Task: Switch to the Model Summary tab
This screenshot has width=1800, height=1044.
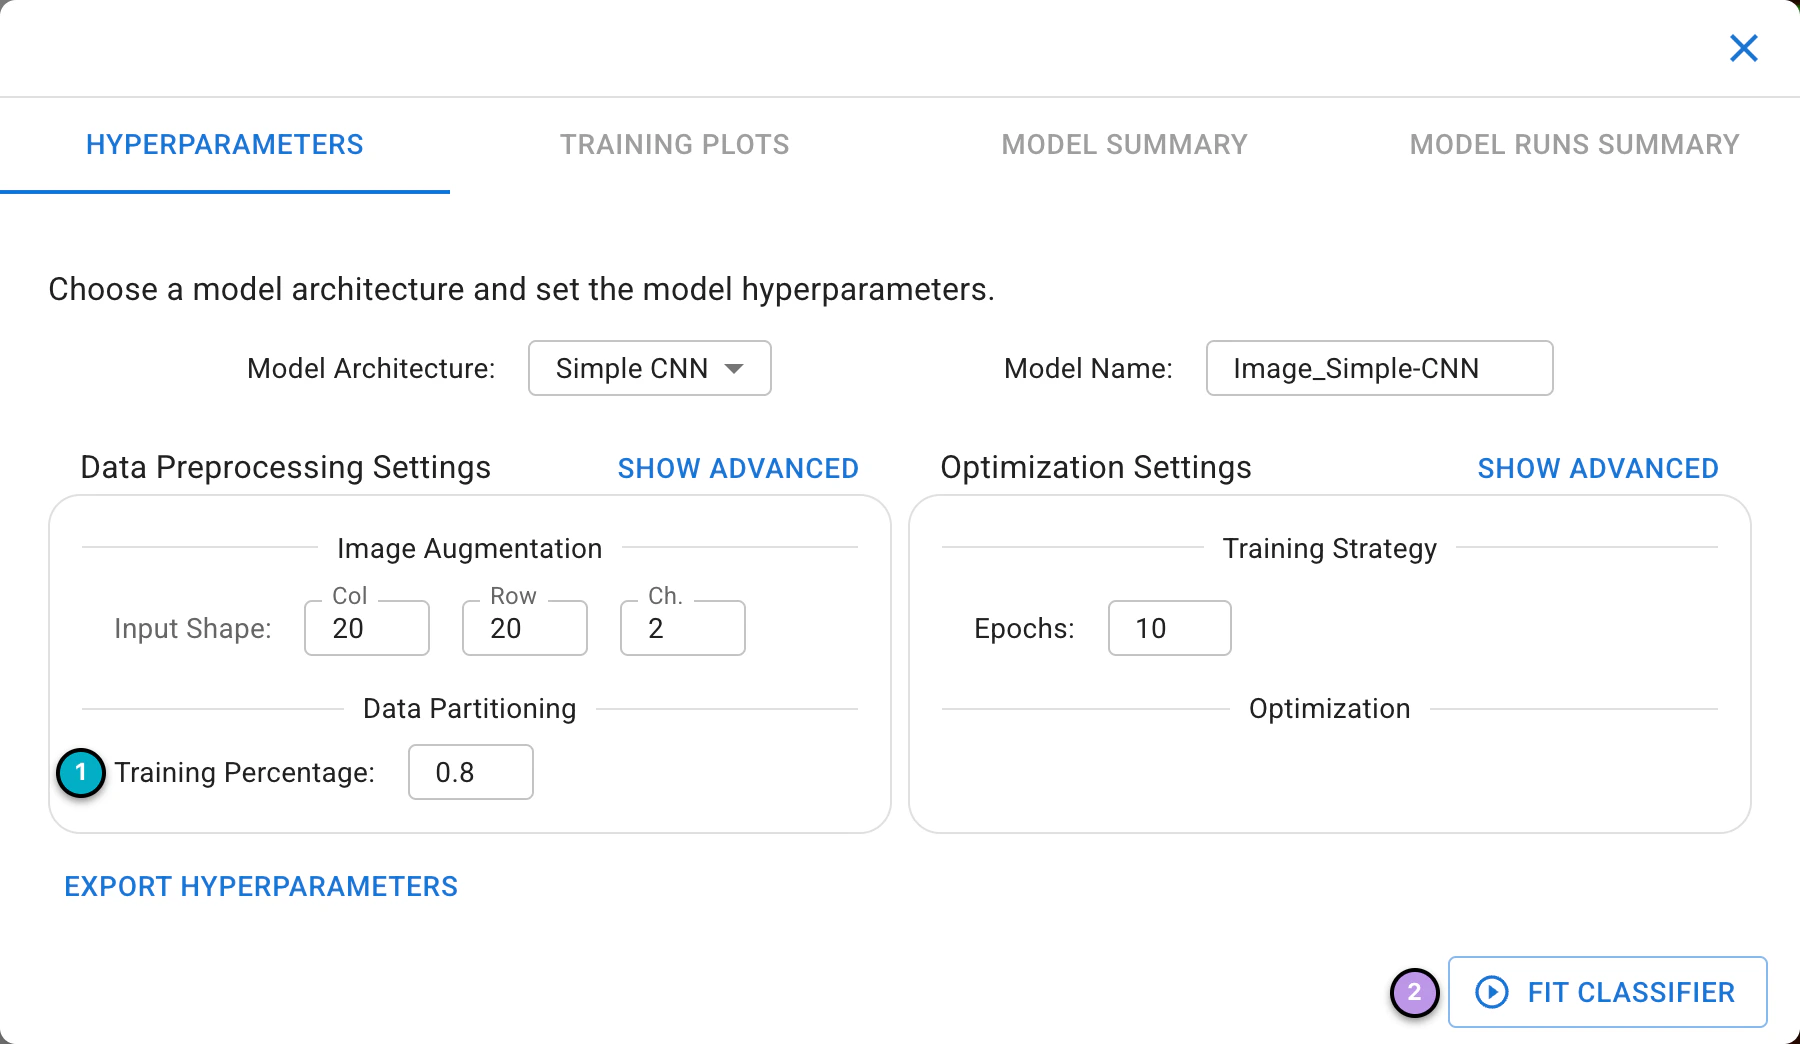Action: (1125, 145)
